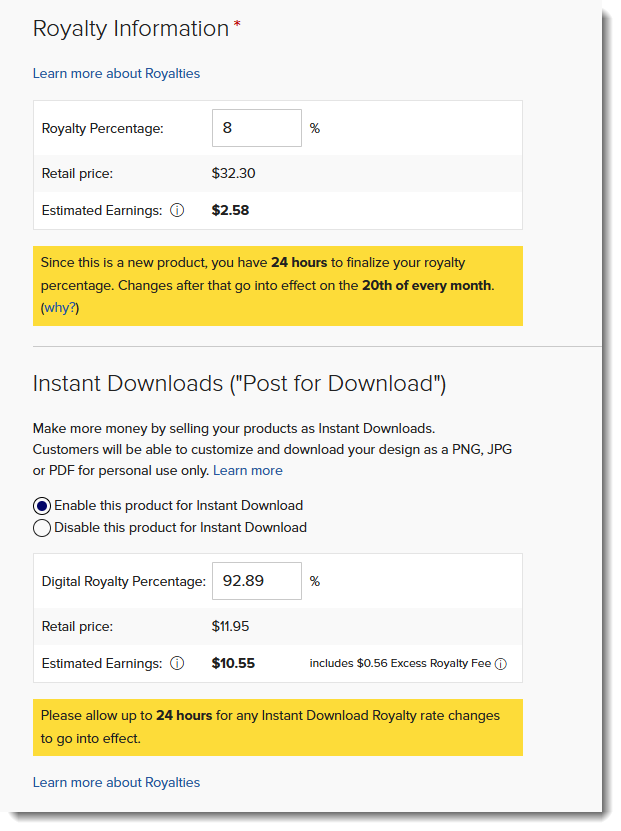Viewport: 621px width, 831px height.
Task: Click the $2.58 estimated earnings amount
Action: tap(230, 211)
